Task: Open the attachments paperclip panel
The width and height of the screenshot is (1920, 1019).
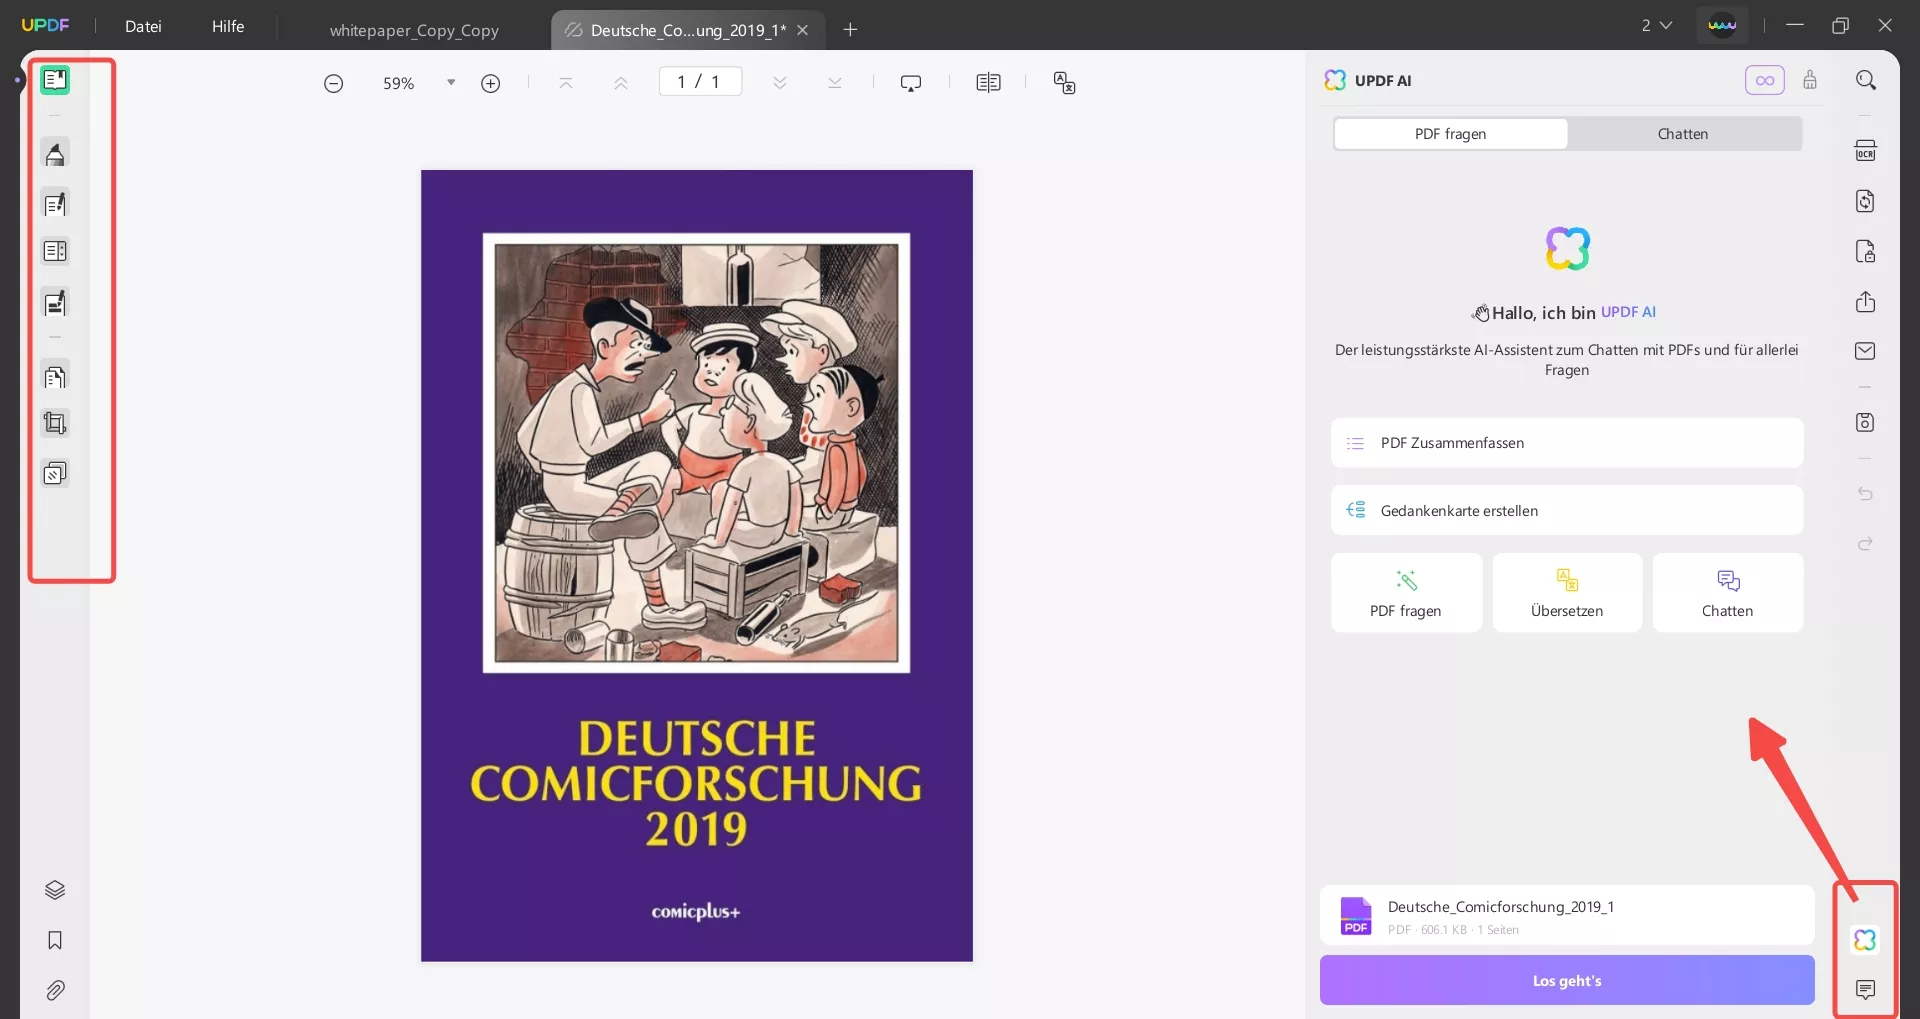Action: click(x=55, y=990)
